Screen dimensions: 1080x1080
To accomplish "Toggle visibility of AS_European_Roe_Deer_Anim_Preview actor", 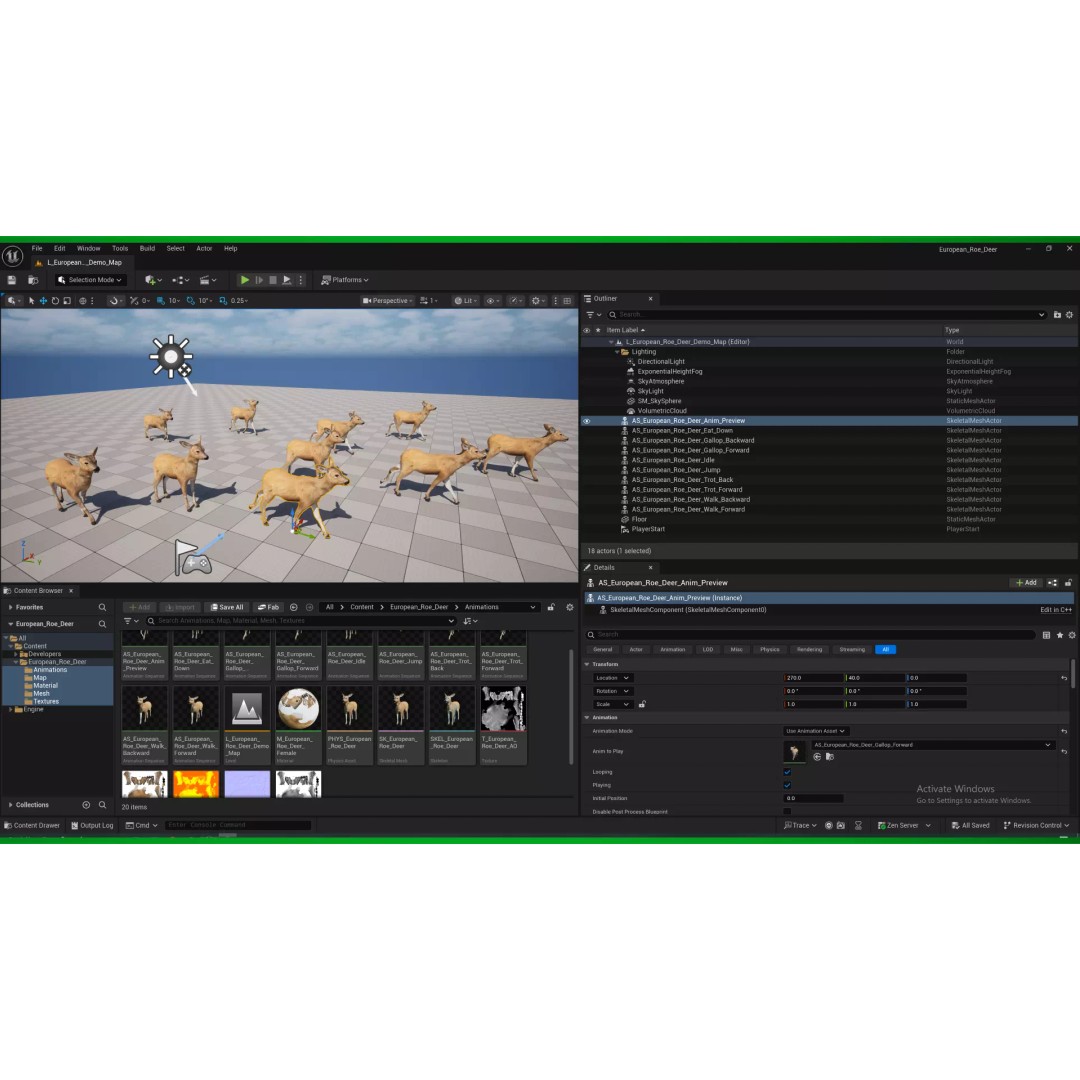I will click(x=587, y=421).
